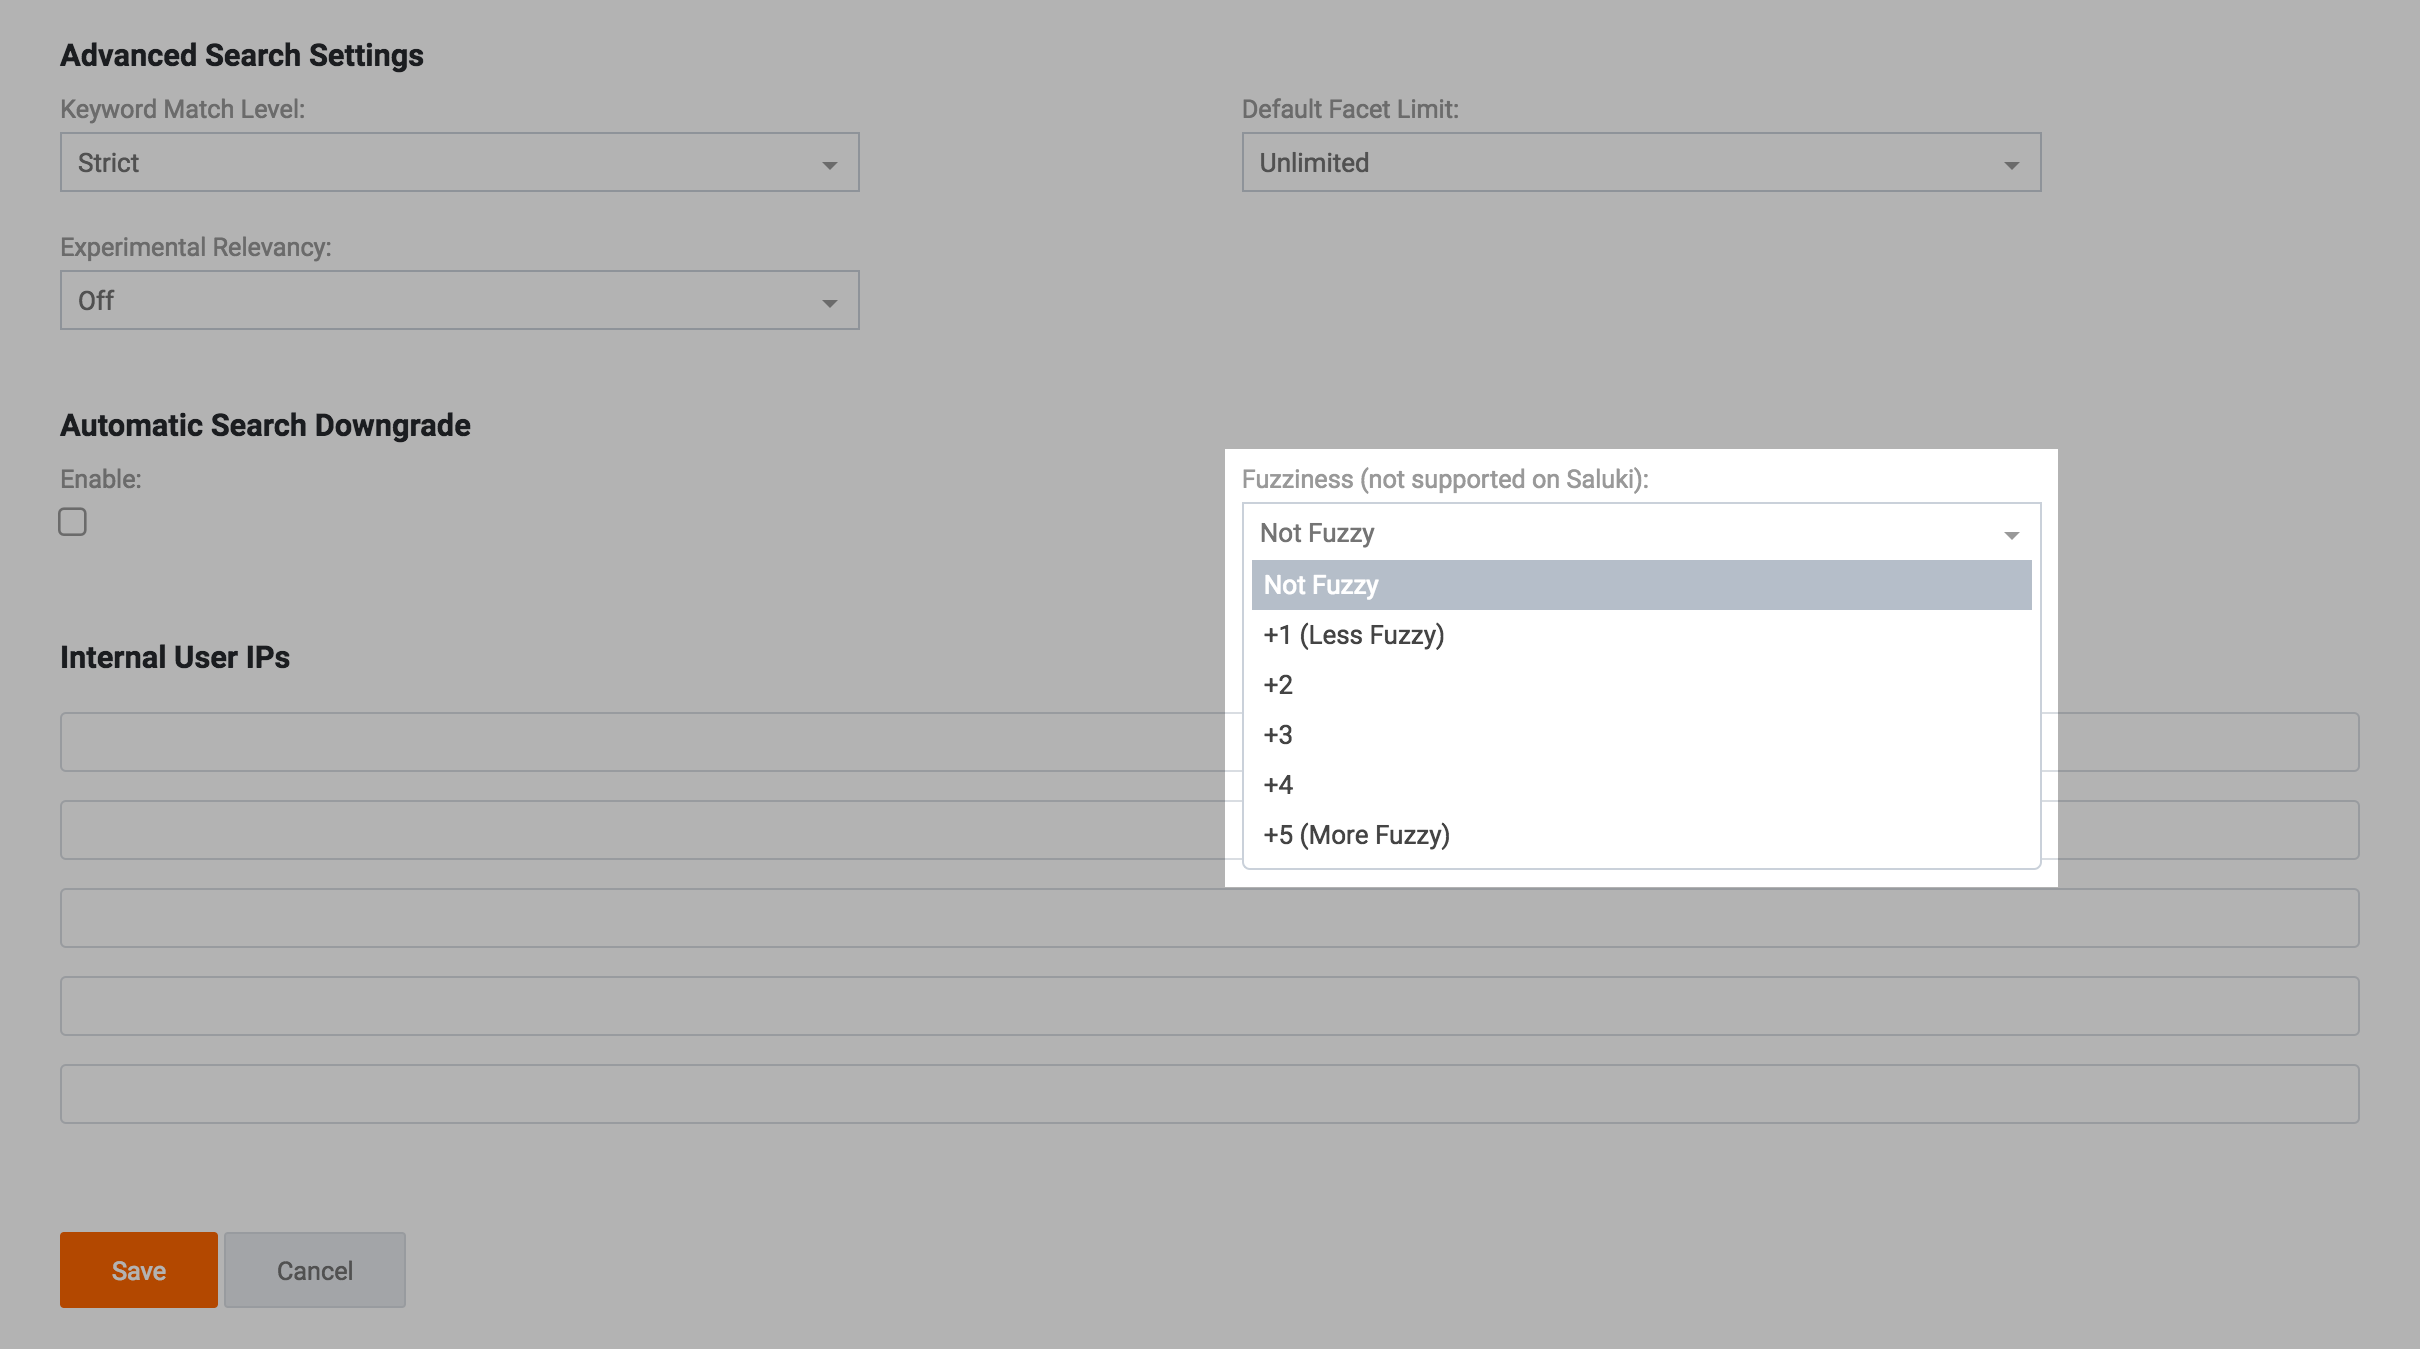Click the third Internal User IPs field
Screen dimensions: 2420x1349
[x=1209, y=918]
